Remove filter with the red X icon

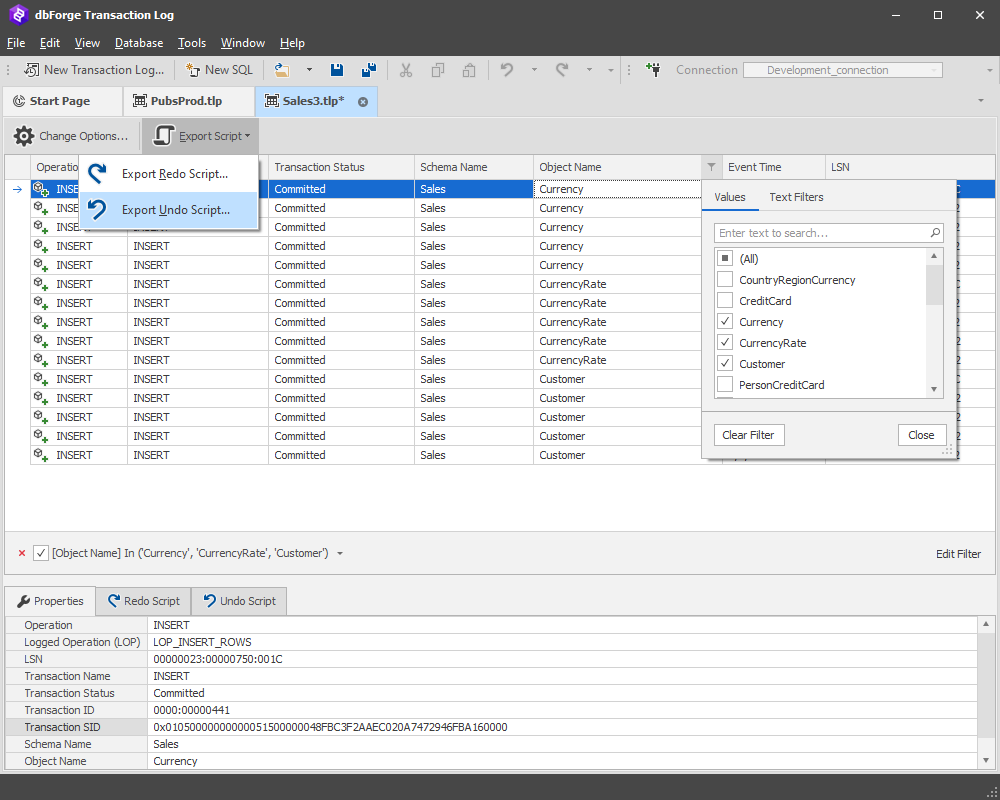(22, 553)
